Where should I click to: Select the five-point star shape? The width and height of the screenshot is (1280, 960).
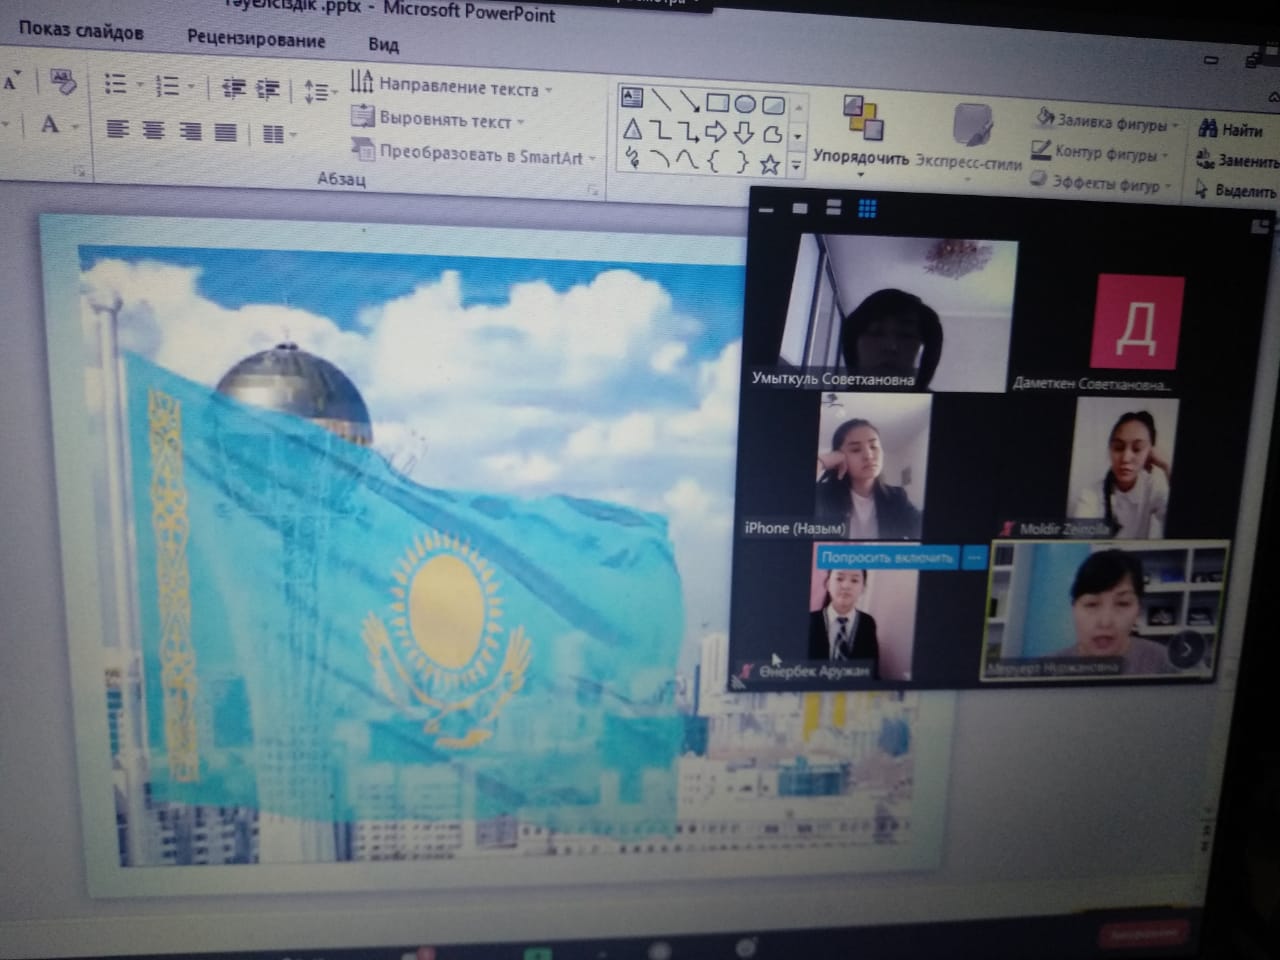click(770, 163)
